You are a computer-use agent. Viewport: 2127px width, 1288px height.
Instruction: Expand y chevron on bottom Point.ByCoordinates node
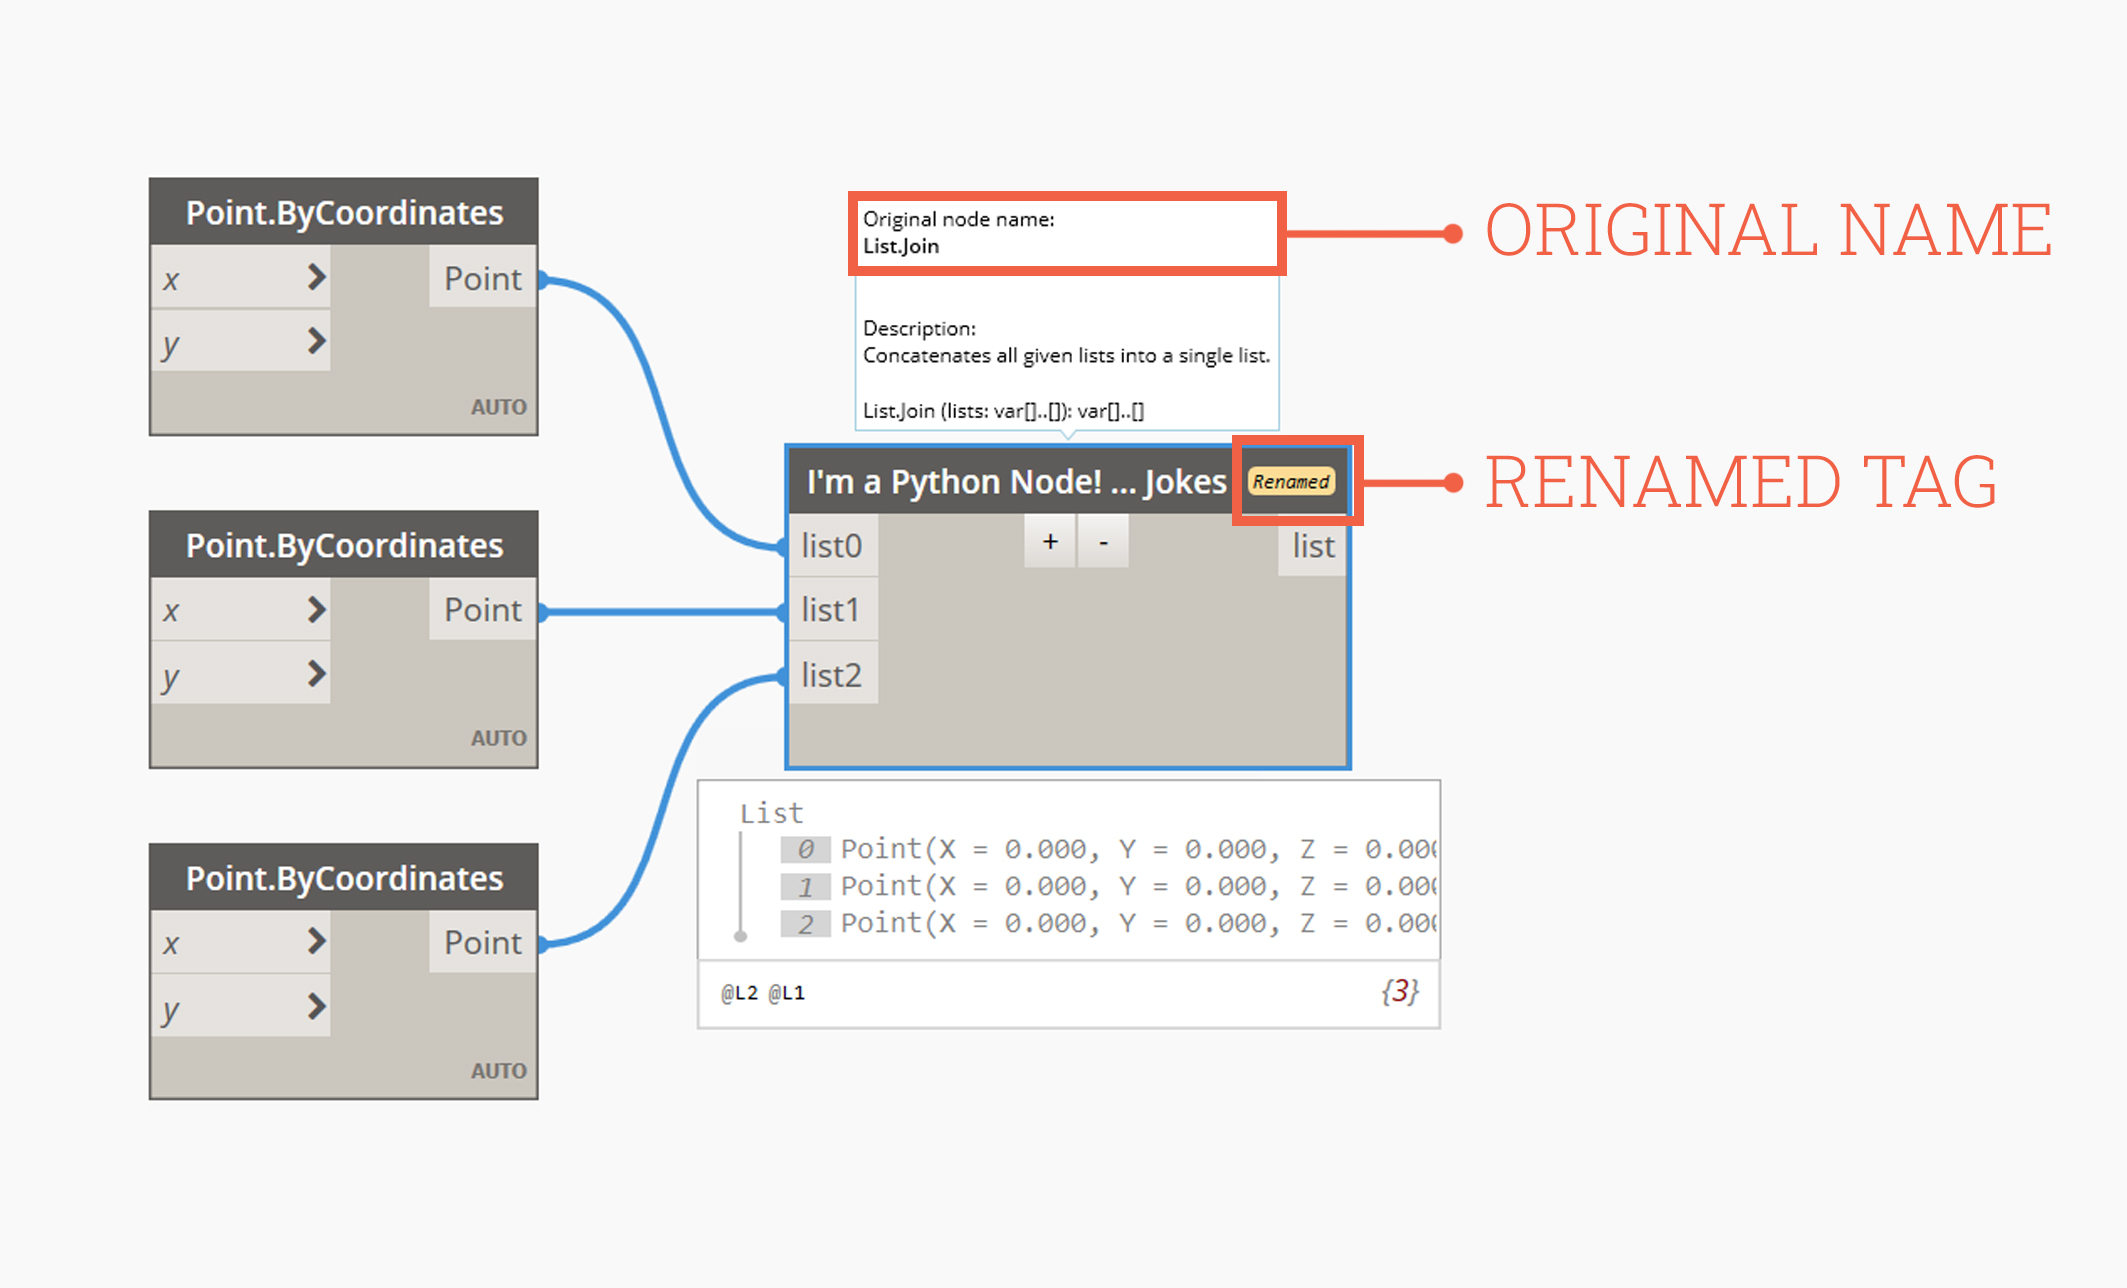pyautogui.click(x=316, y=1006)
